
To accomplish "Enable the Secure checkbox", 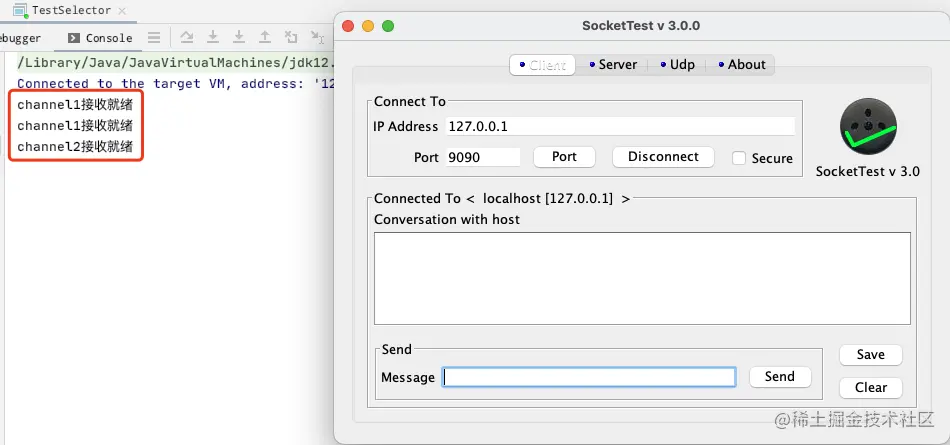I will coord(740,158).
